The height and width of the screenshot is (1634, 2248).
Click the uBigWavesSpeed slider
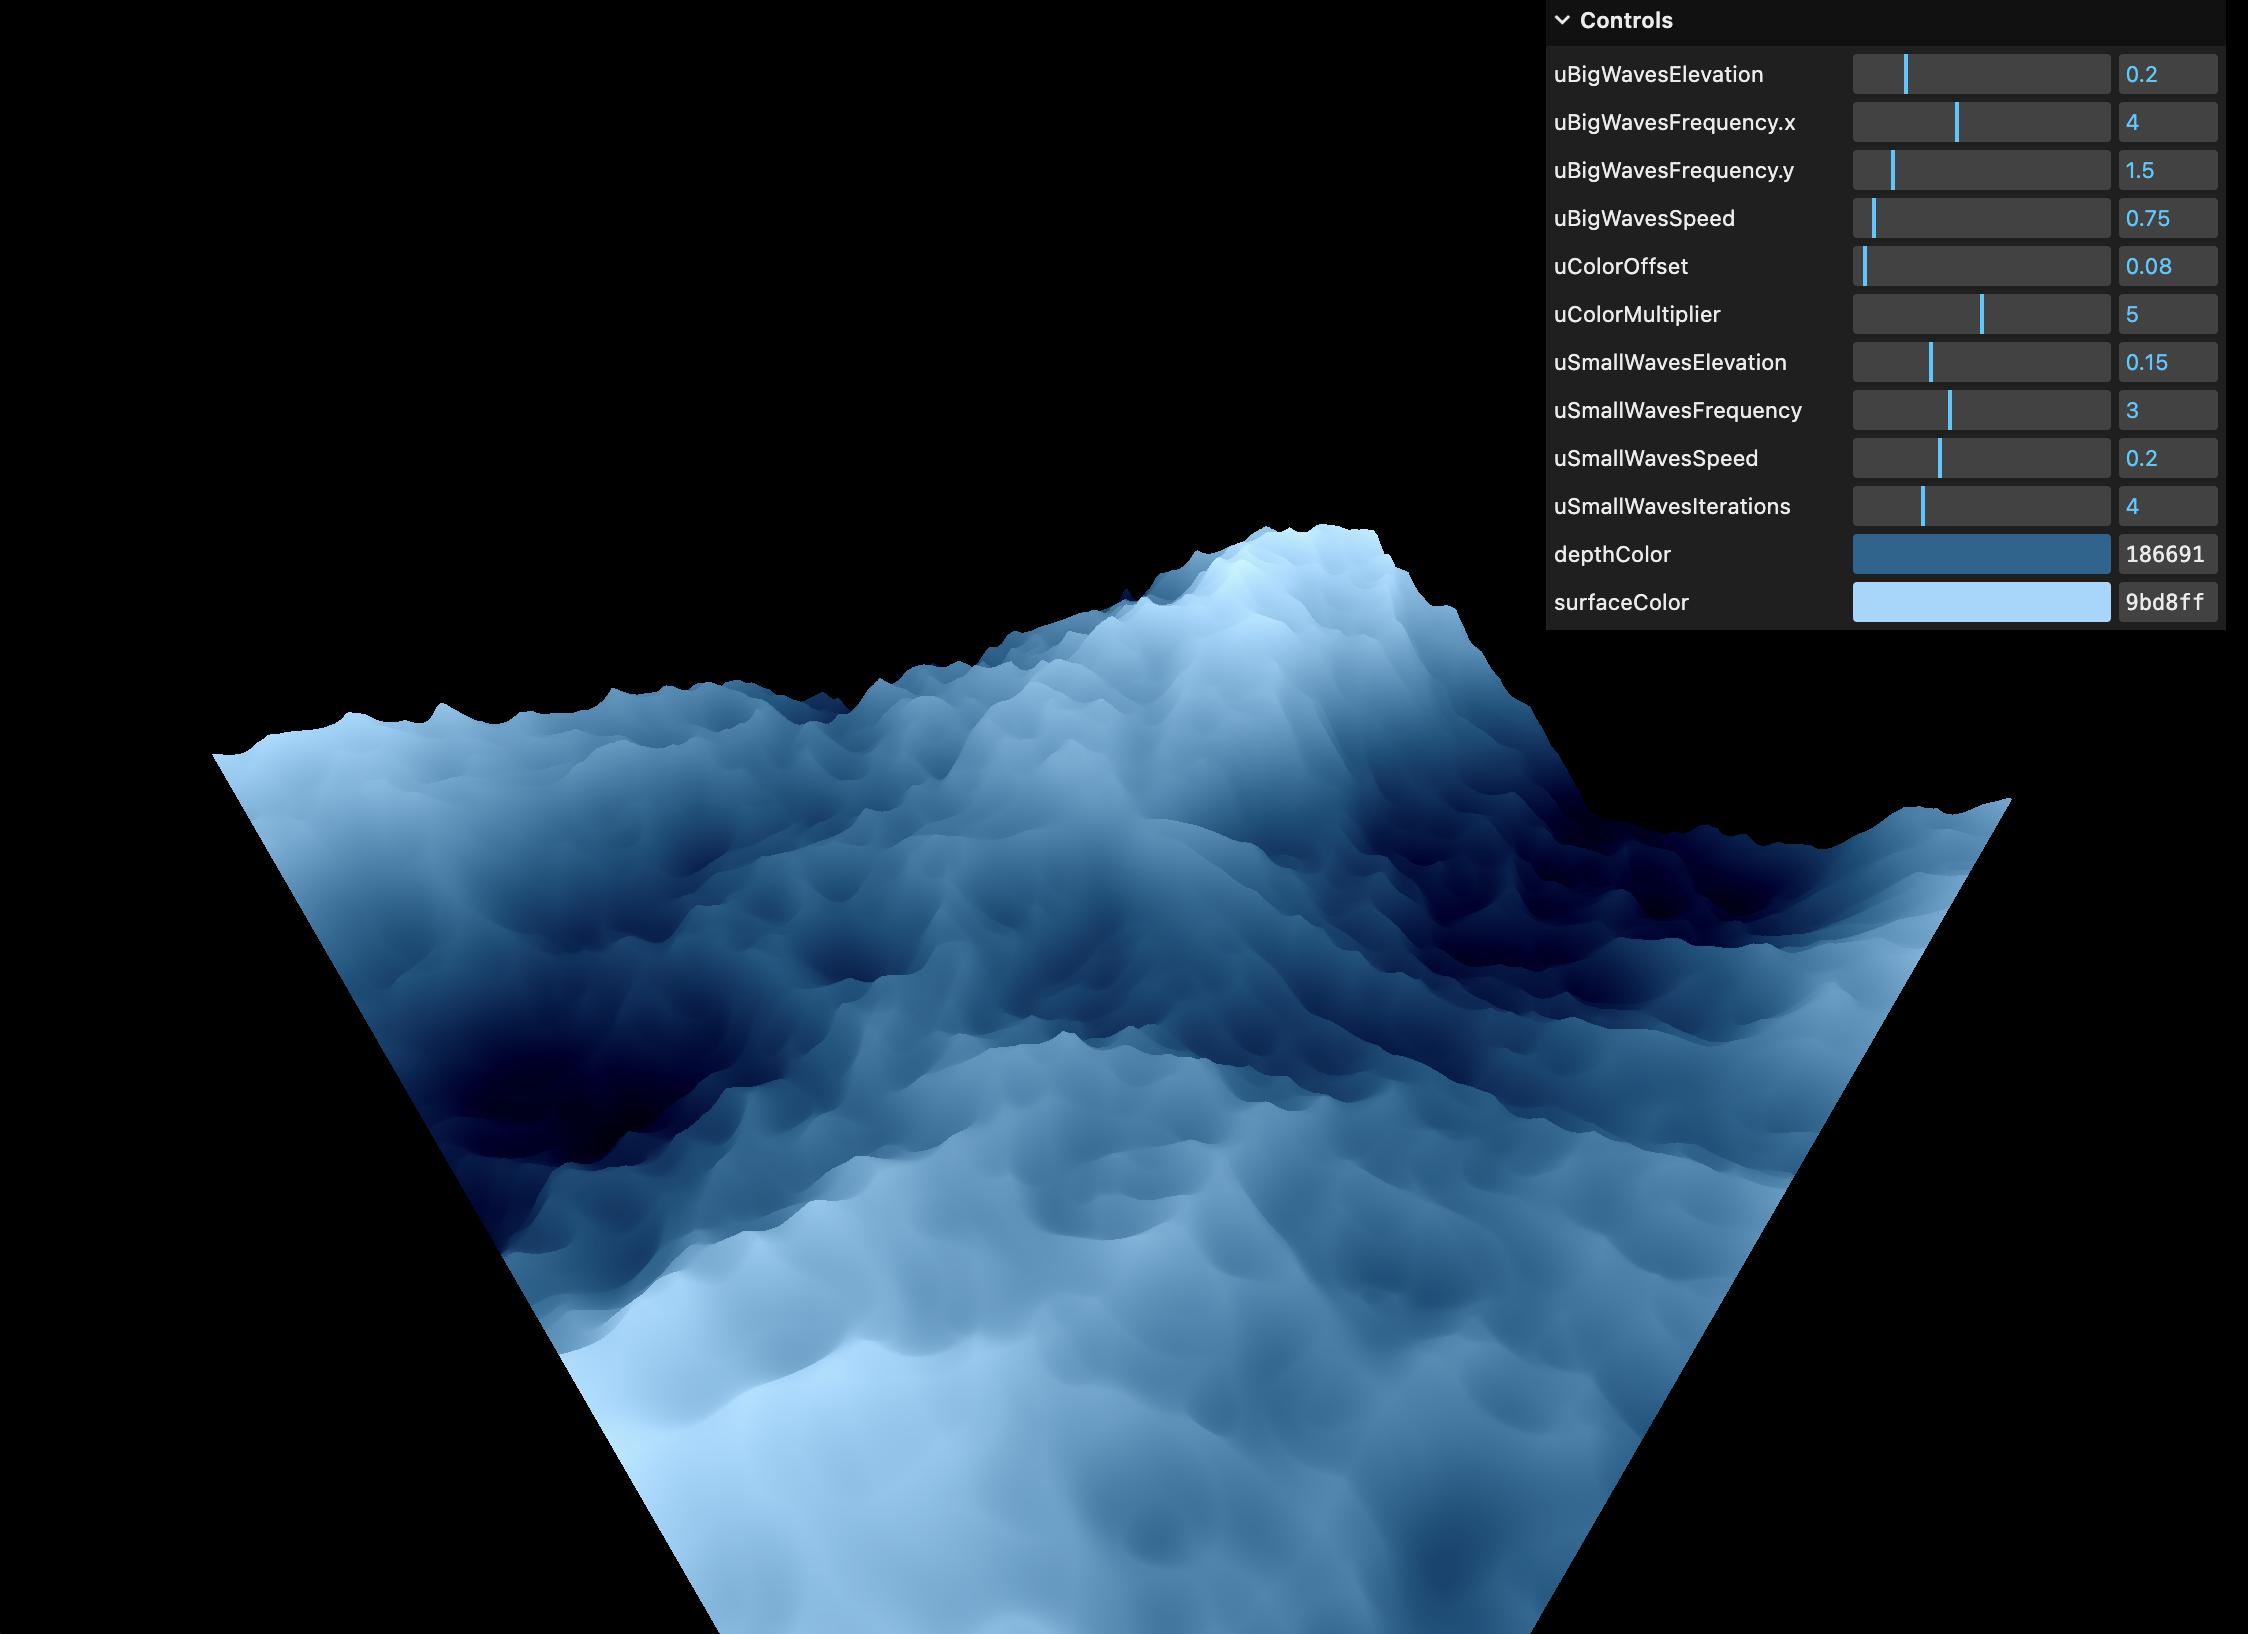(x=1980, y=218)
